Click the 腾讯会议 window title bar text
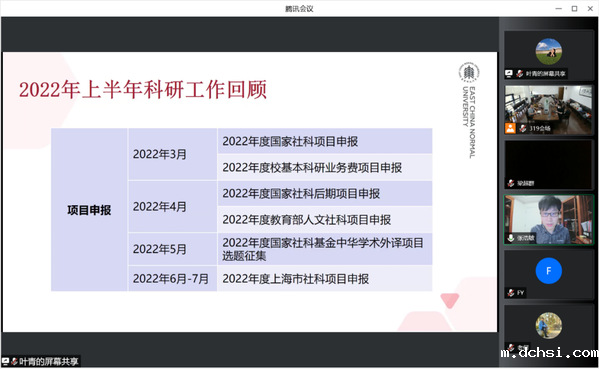This screenshot has width=599, height=369. pyautogui.click(x=299, y=8)
